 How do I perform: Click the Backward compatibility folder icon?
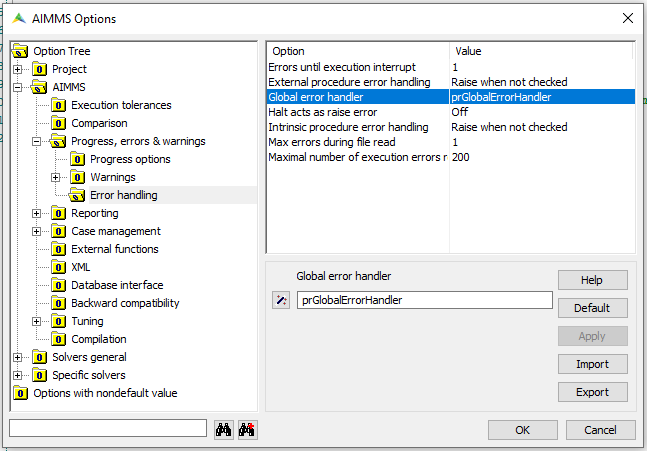tap(58, 303)
